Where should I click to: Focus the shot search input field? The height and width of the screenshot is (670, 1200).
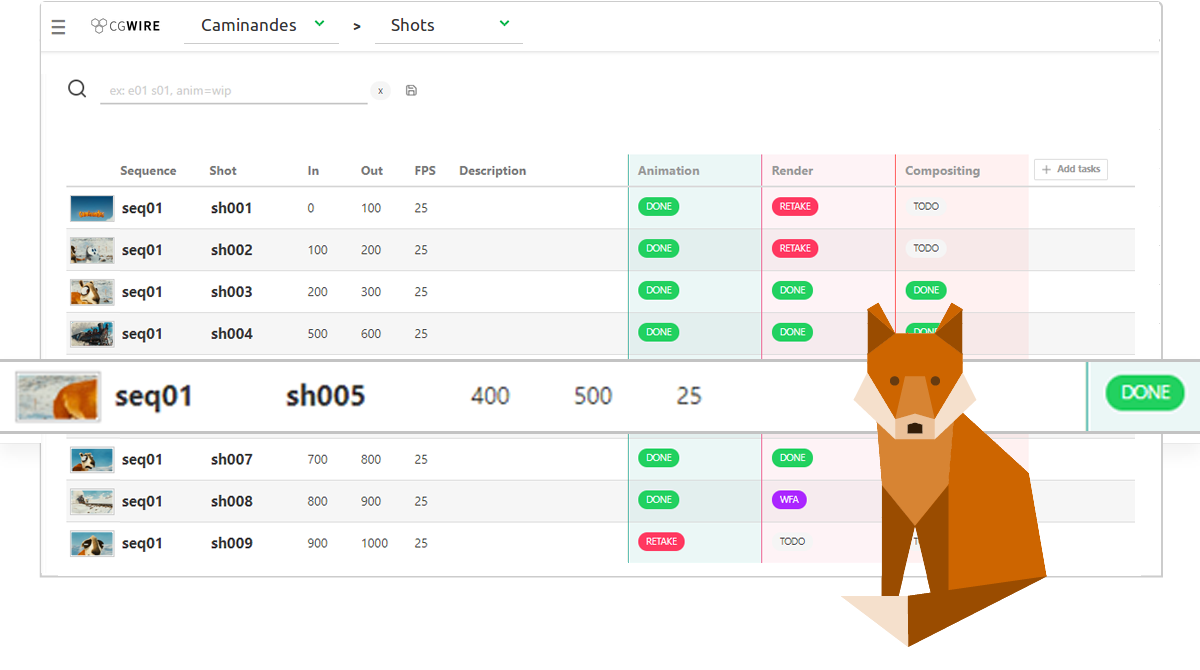click(x=233, y=91)
